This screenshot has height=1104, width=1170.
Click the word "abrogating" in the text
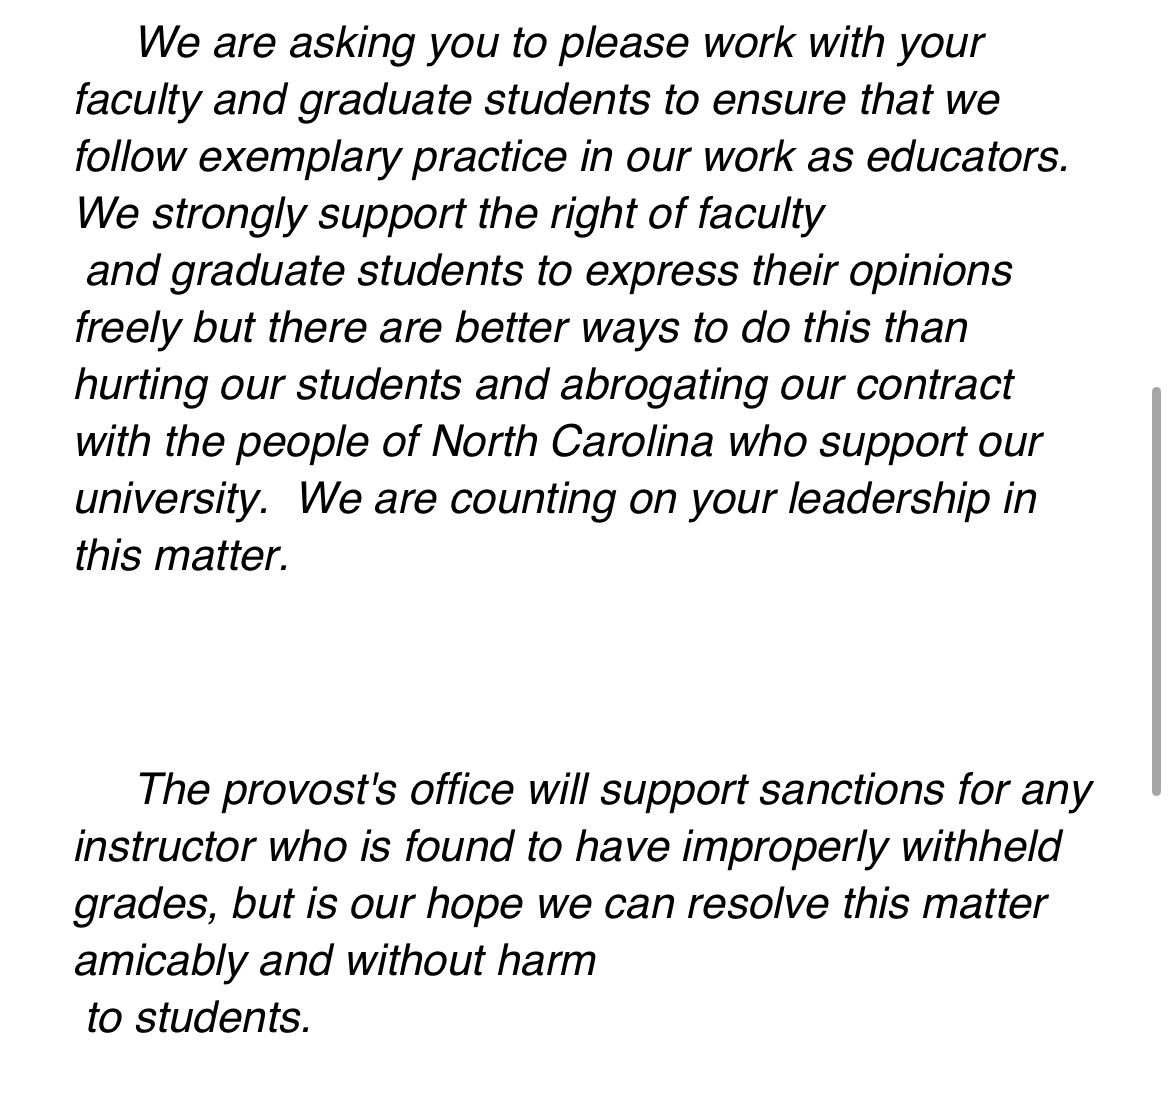(663, 386)
